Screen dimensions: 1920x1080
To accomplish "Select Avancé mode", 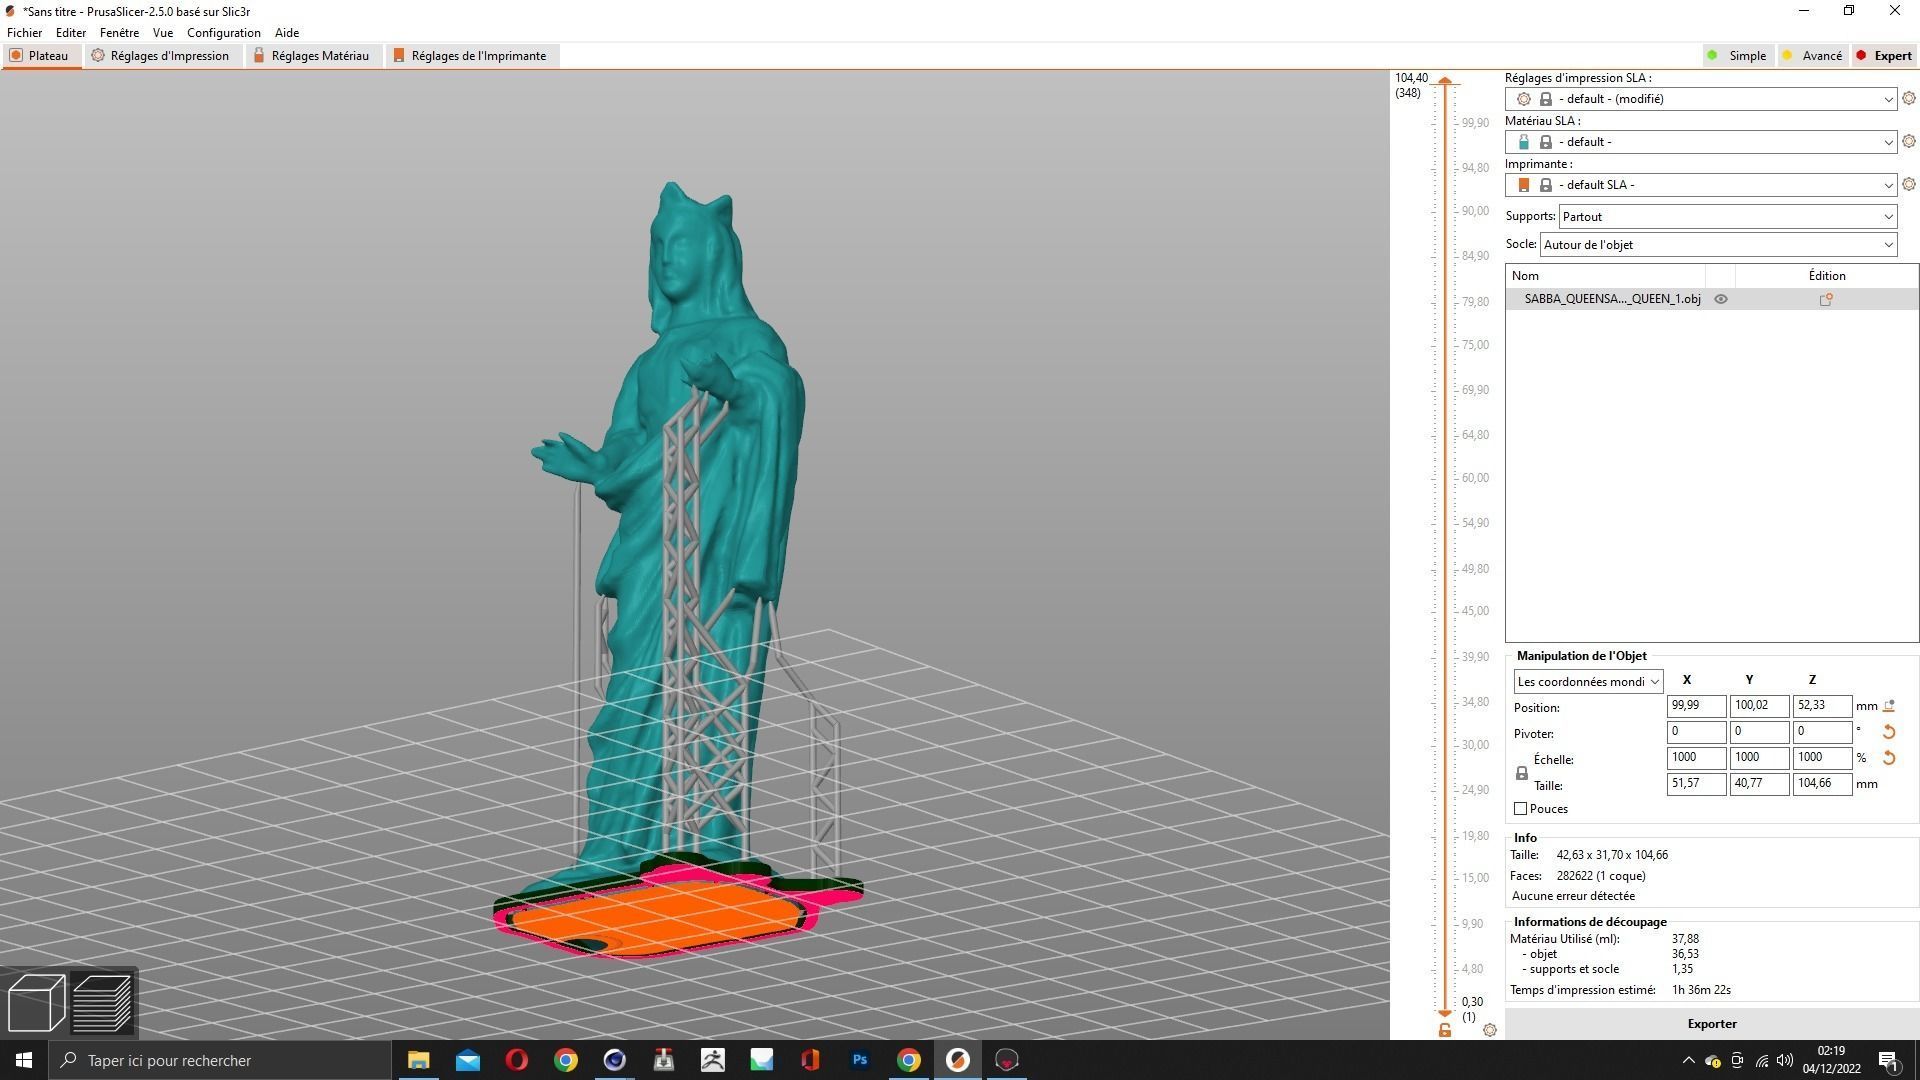I will coord(1812,56).
